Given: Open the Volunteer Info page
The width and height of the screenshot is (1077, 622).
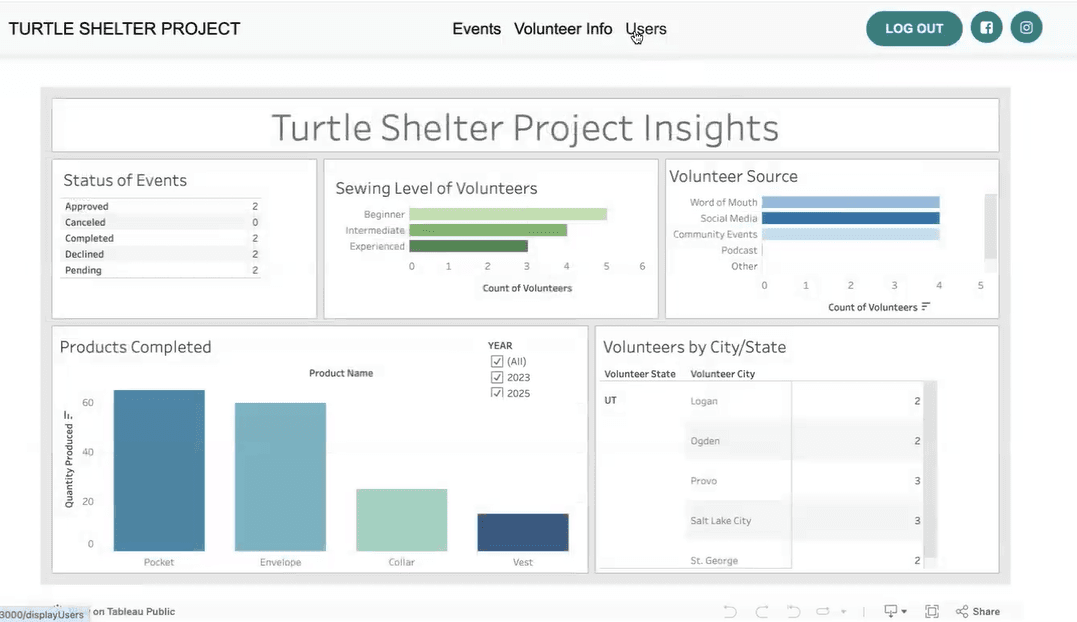Looking at the screenshot, I should coord(563,29).
